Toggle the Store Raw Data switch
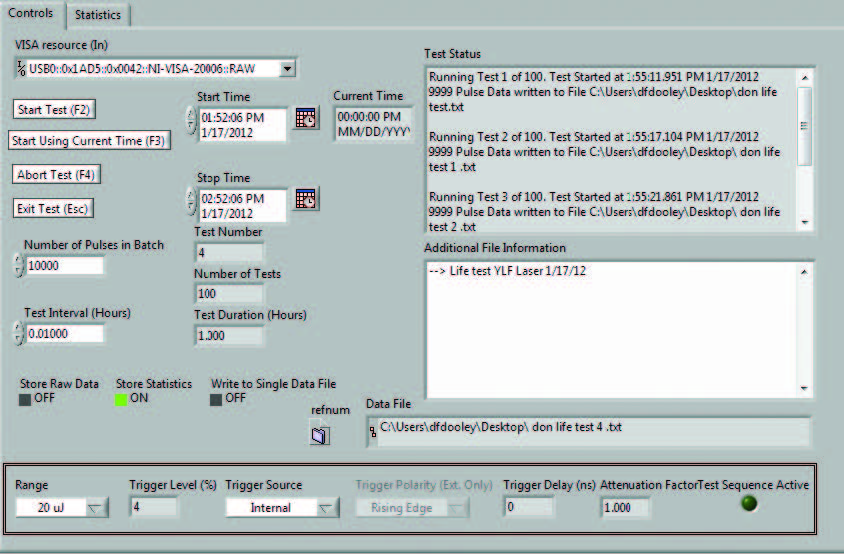Image resolution: width=844 pixels, height=554 pixels. point(26,399)
